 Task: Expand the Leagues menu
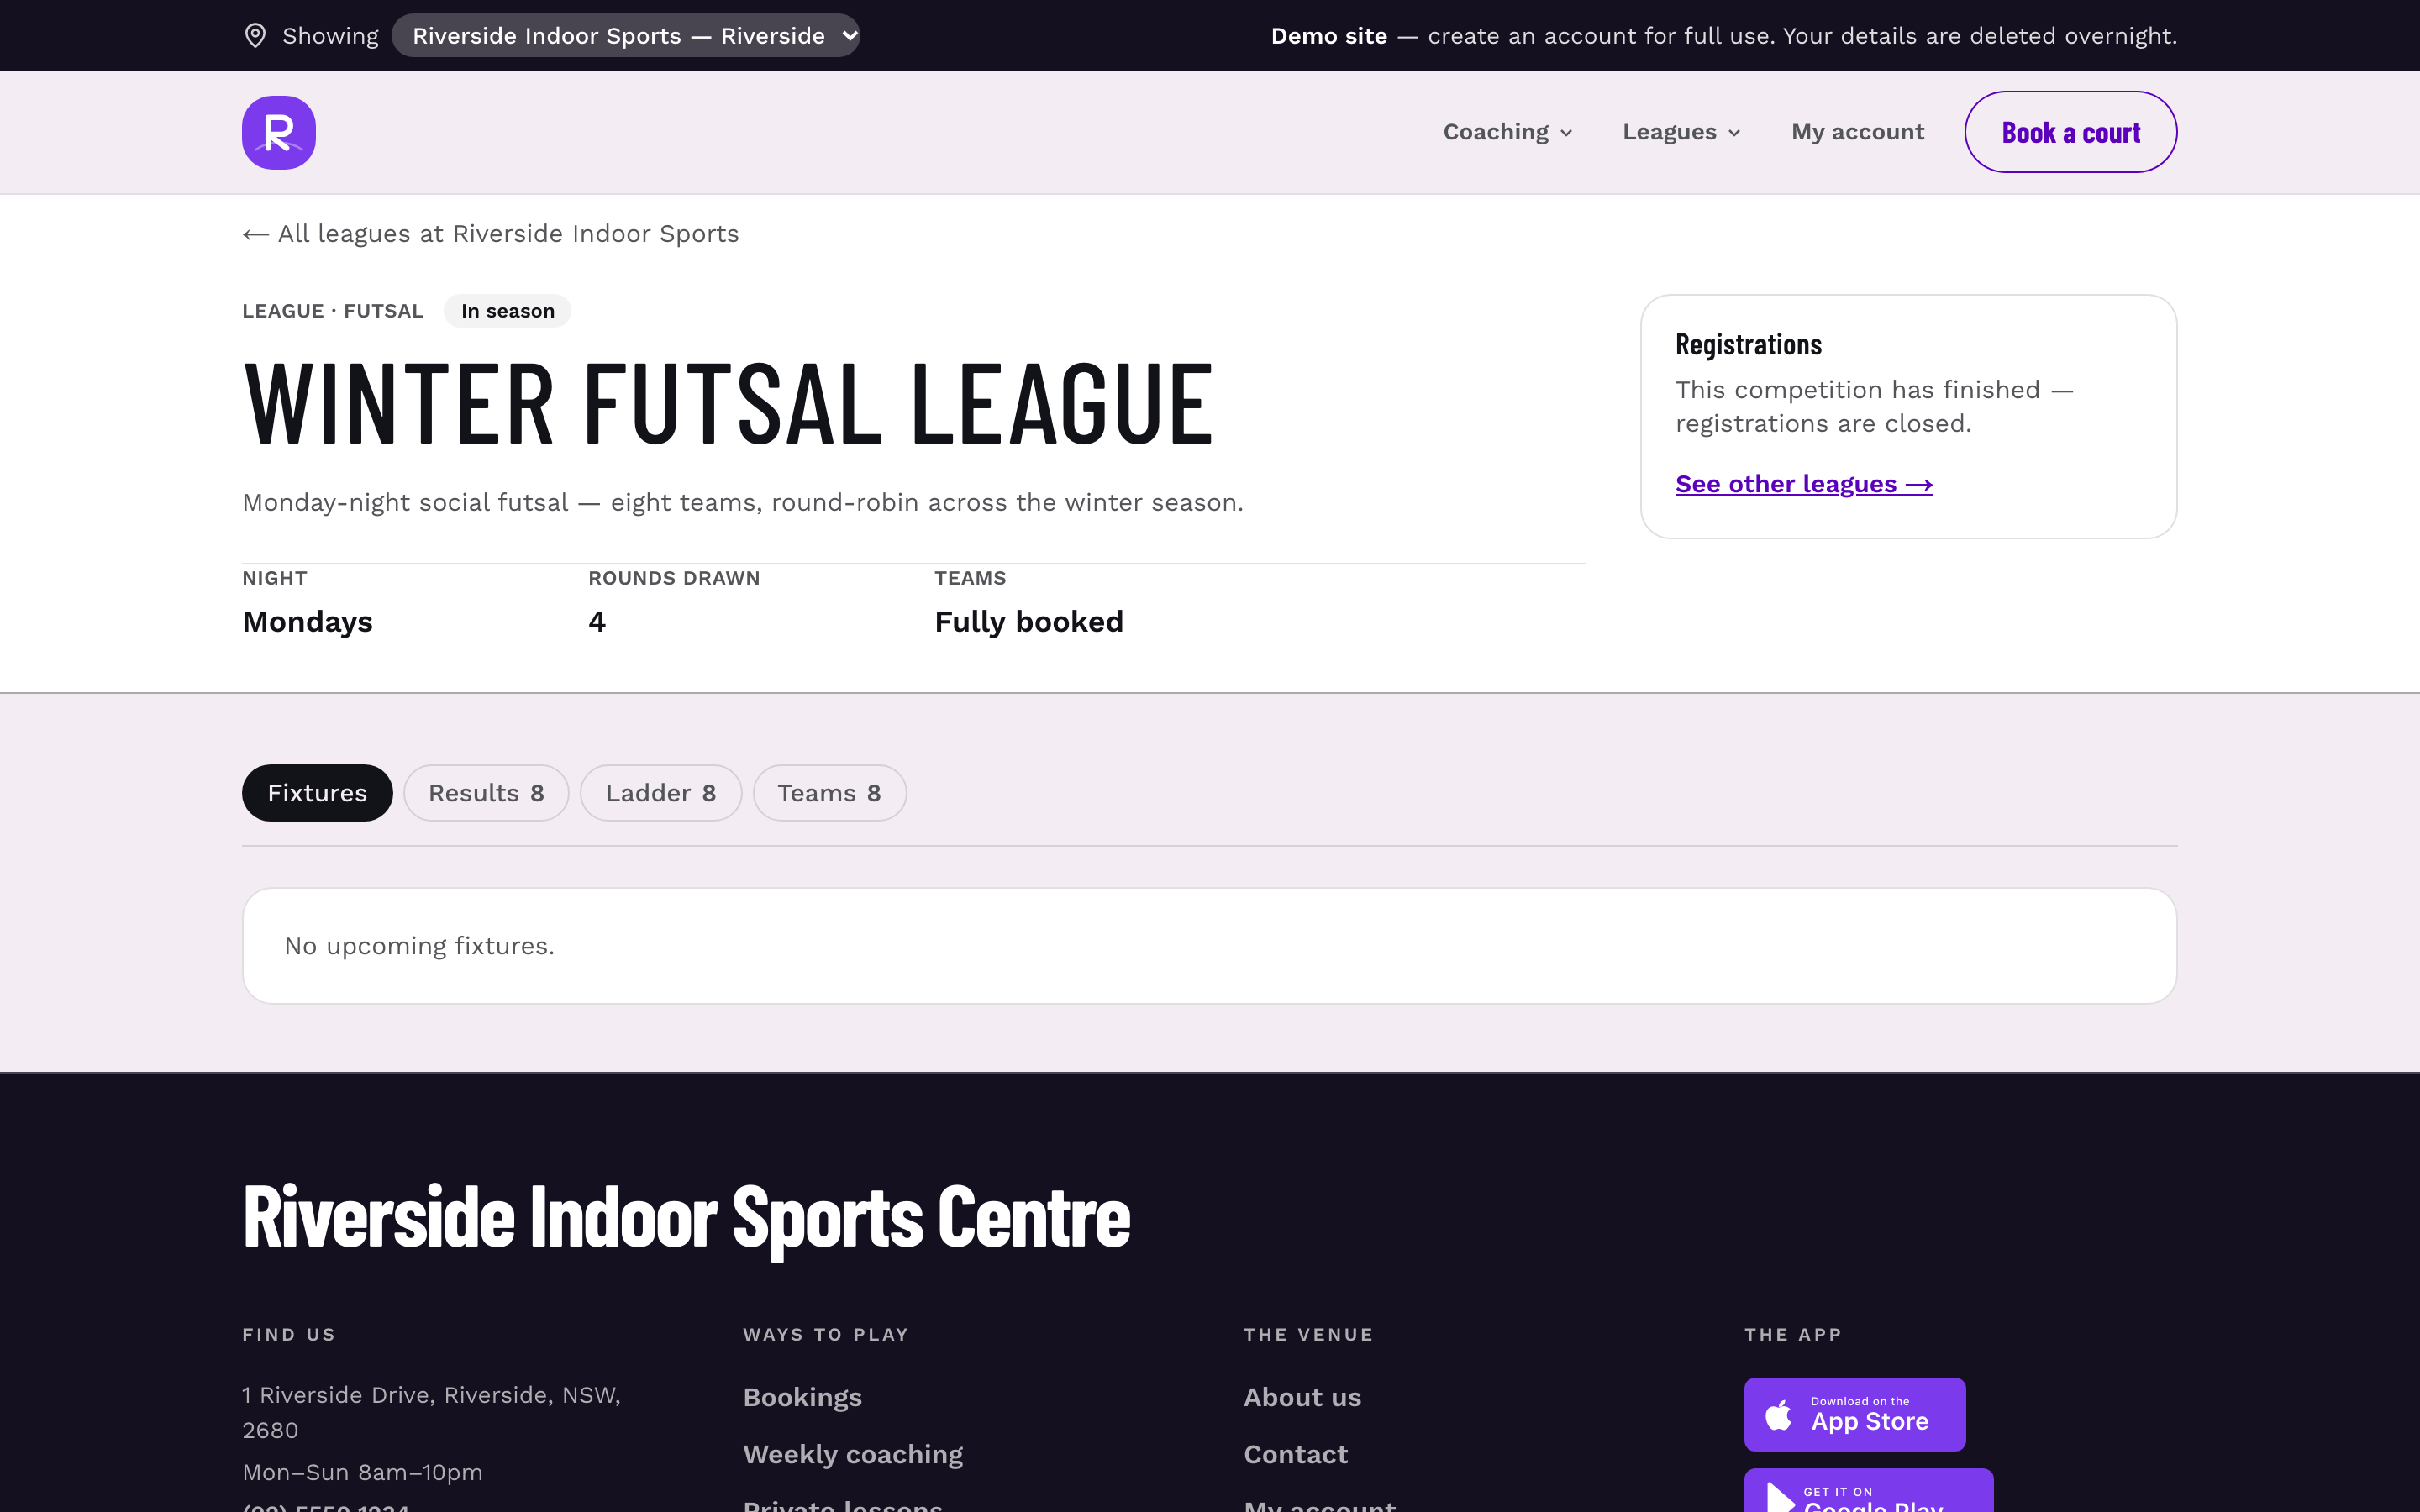point(1682,132)
